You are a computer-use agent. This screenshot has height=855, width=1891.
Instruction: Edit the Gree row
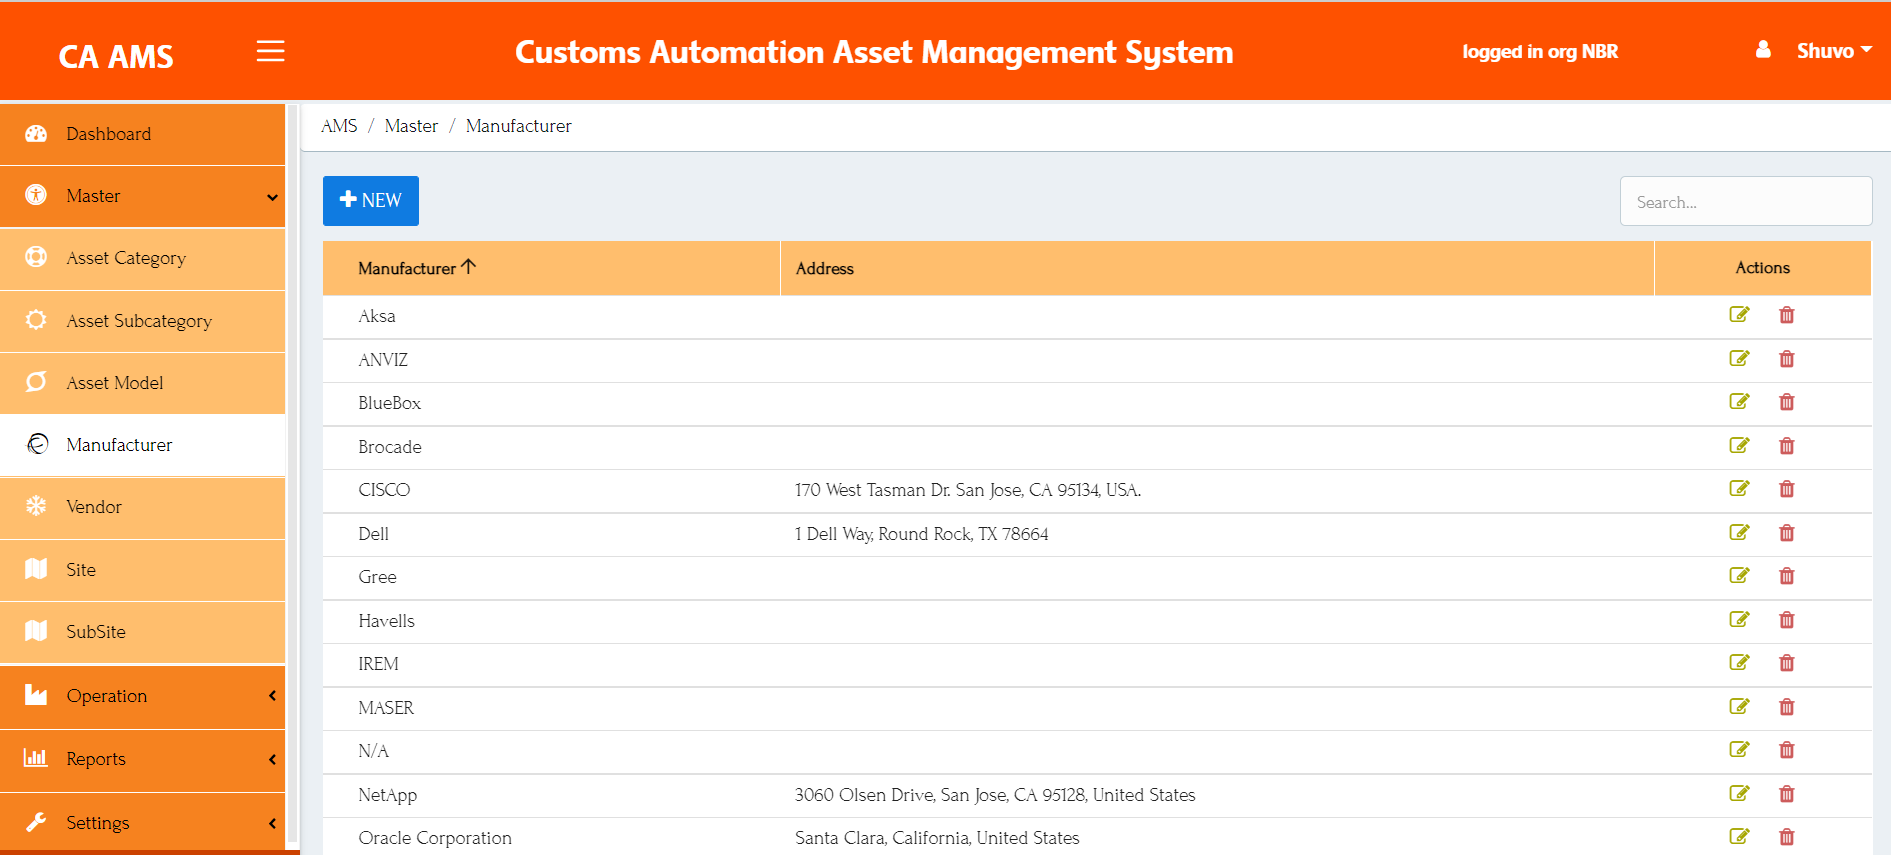tap(1740, 576)
